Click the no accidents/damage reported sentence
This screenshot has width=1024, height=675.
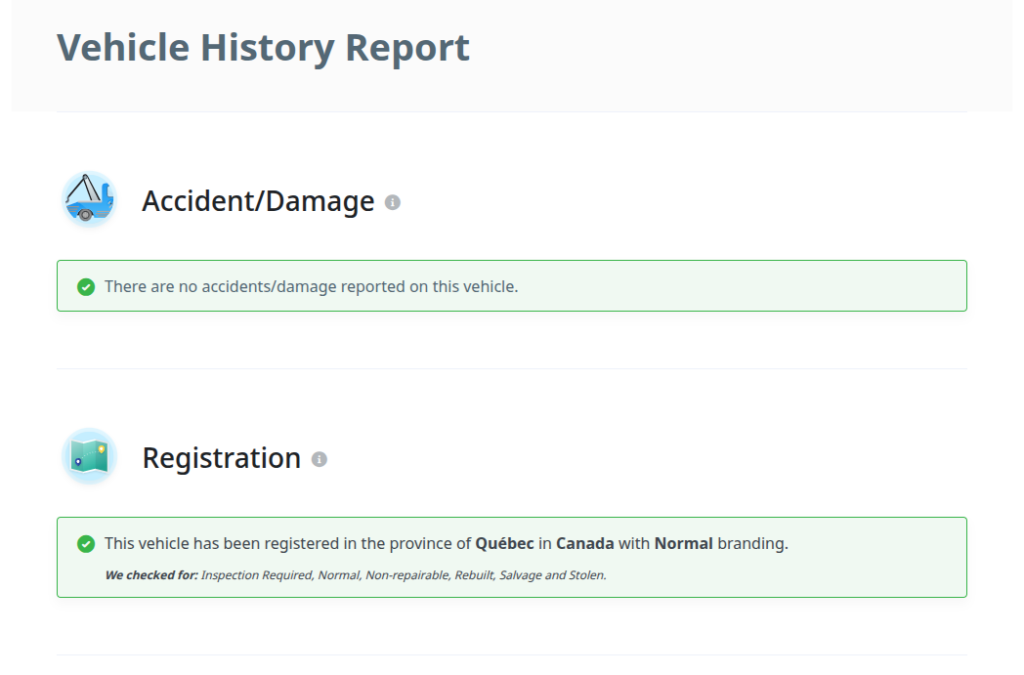[311, 287]
